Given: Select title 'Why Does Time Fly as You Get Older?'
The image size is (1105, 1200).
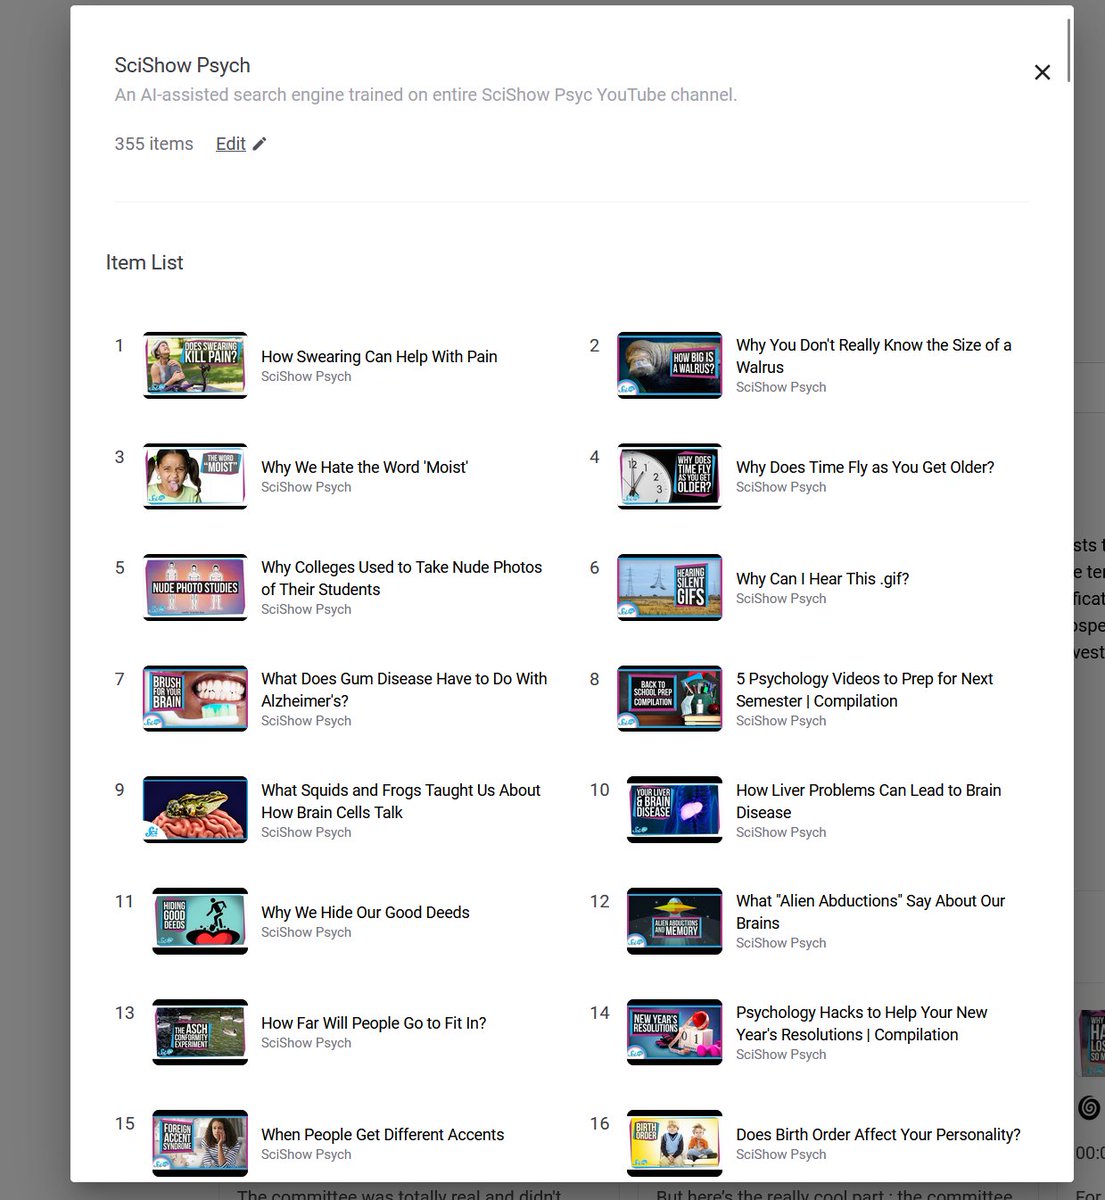Looking at the screenshot, I should tap(865, 467).
